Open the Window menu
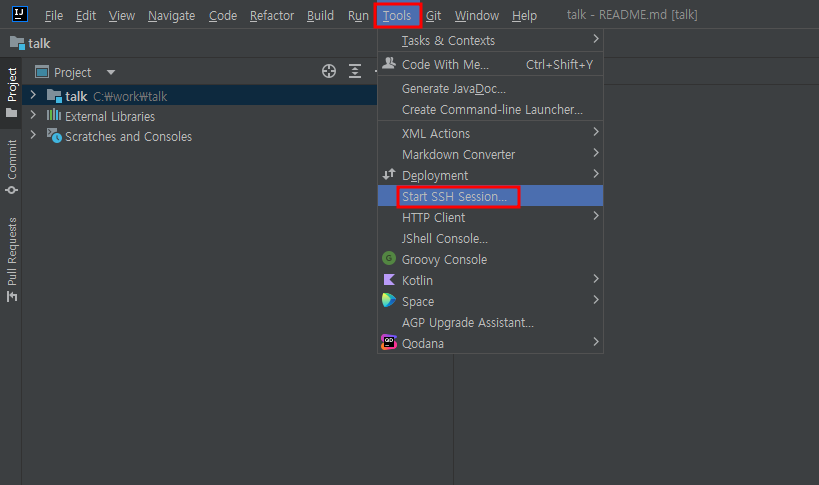Viewport: 819px width, 485px height. pos(477,16)
